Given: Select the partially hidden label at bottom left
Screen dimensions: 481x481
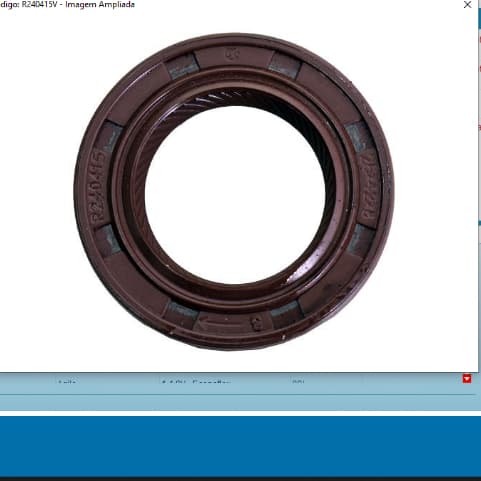Looking at the screenshot, I should click(67, 382).
